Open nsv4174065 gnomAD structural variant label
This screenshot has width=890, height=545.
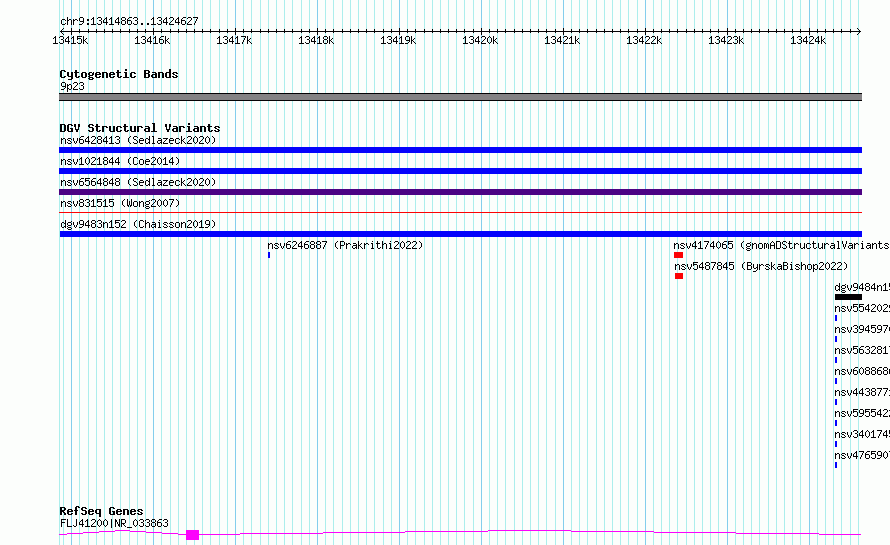tap(781, 245)
